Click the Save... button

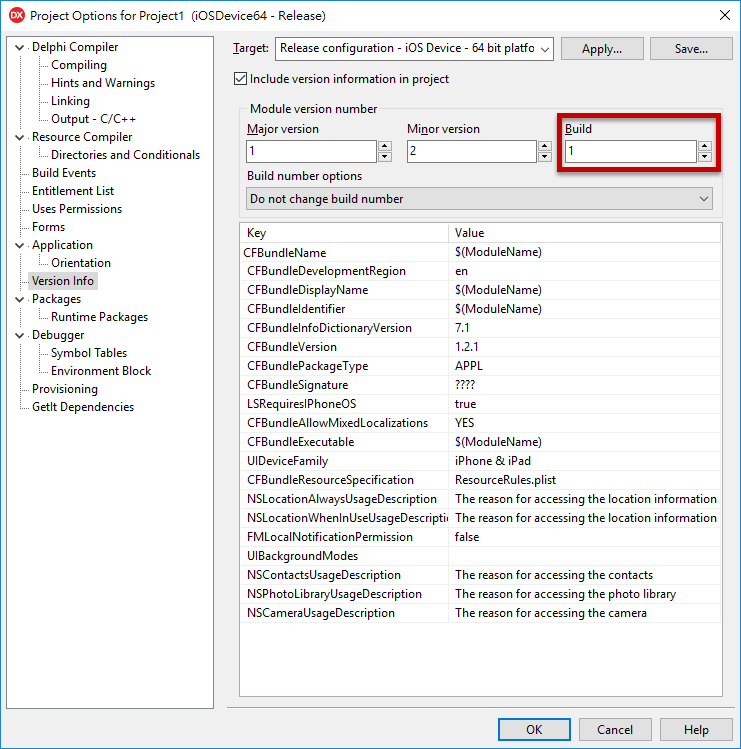pyautogui.click(x=691, y=49)
